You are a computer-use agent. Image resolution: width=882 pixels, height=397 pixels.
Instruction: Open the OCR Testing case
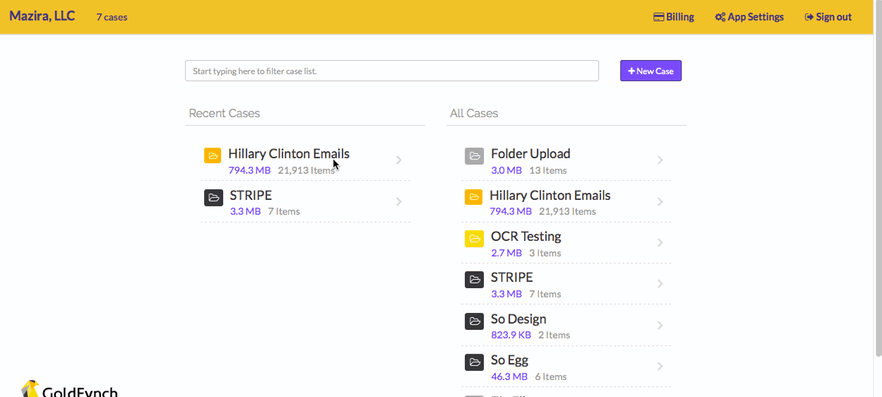(526, 236)
